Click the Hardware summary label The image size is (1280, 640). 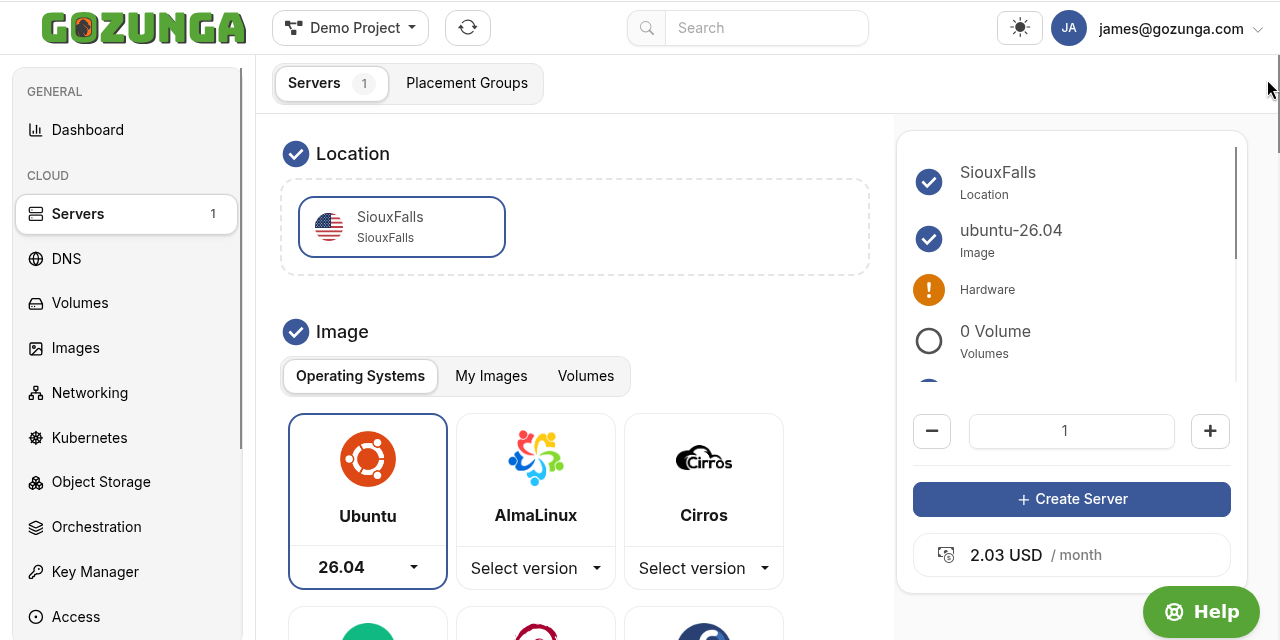[x=987, y=290]
